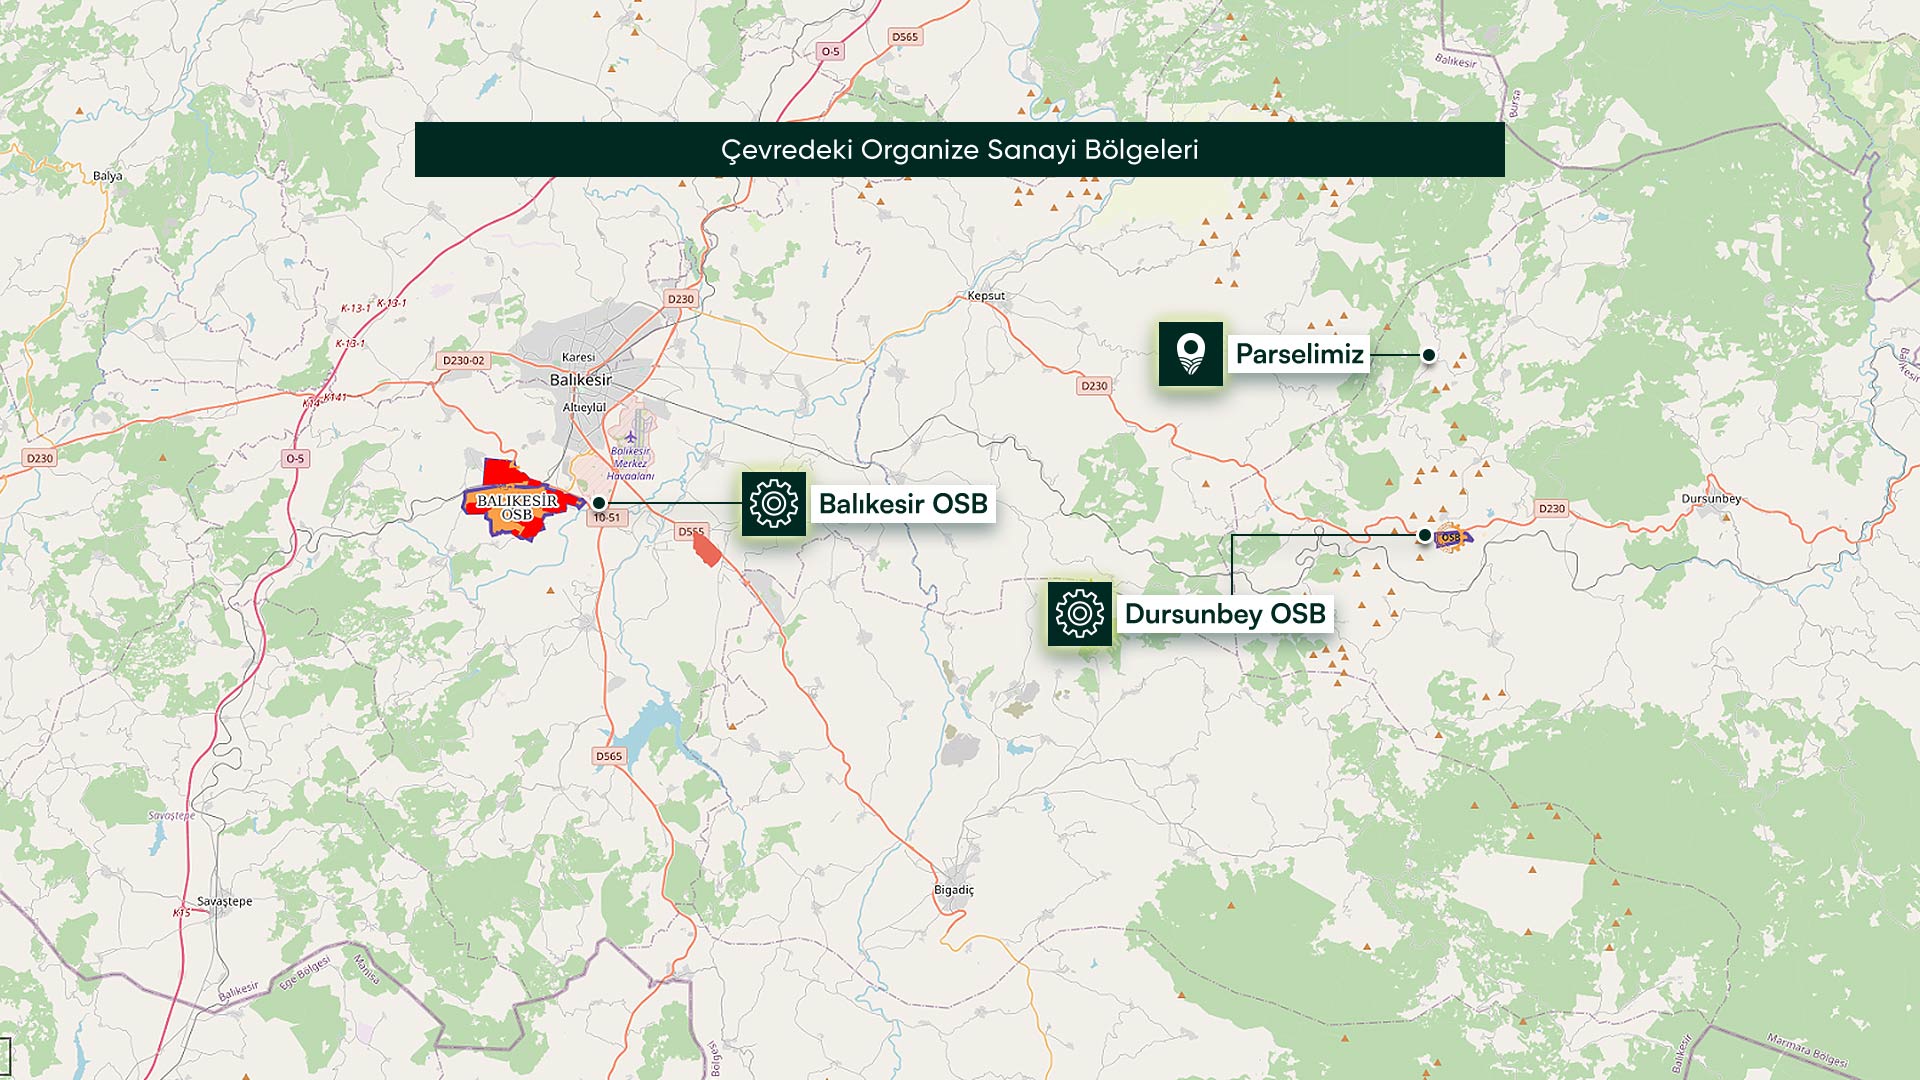Click the Dursunbey OSB gear icon
The height and width of the screenshot is (1080, 1920).
1080,614
